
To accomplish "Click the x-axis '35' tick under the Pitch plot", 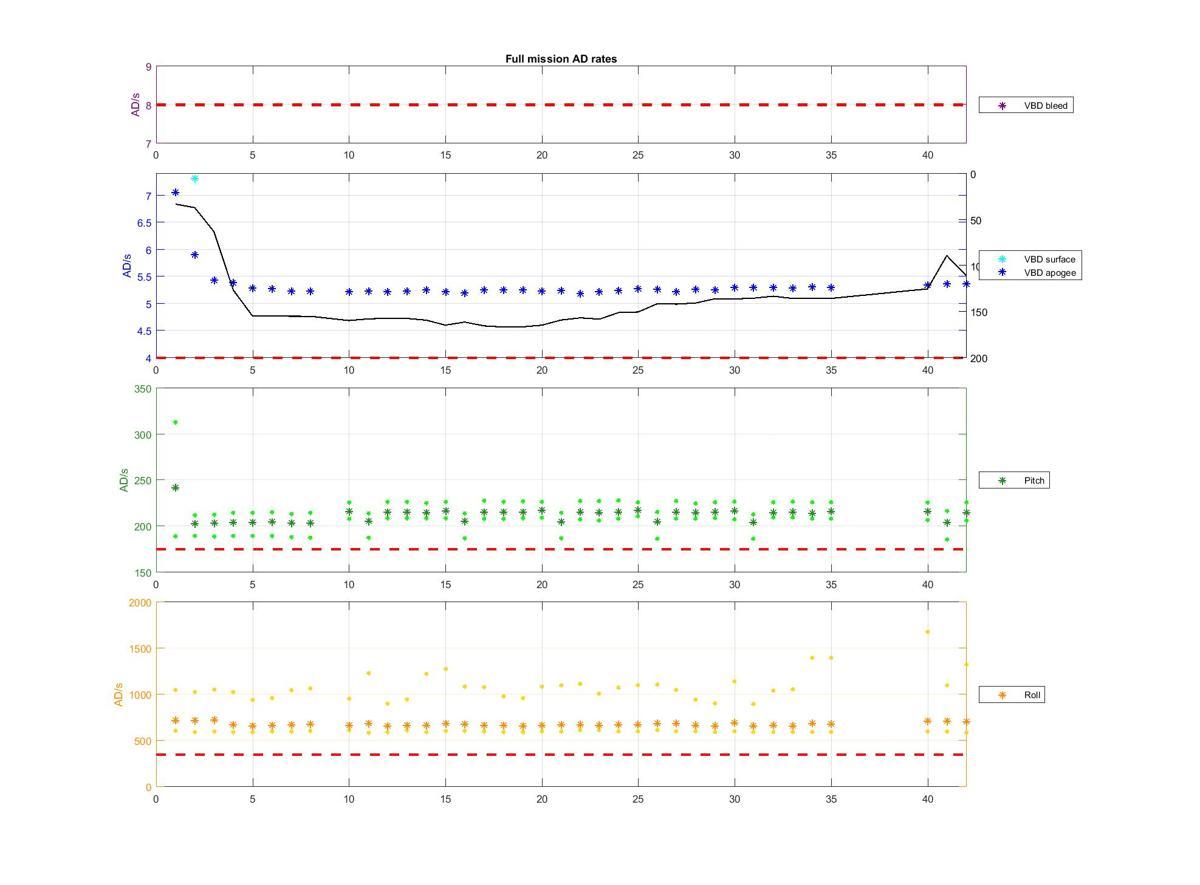I will coord(831,584).
